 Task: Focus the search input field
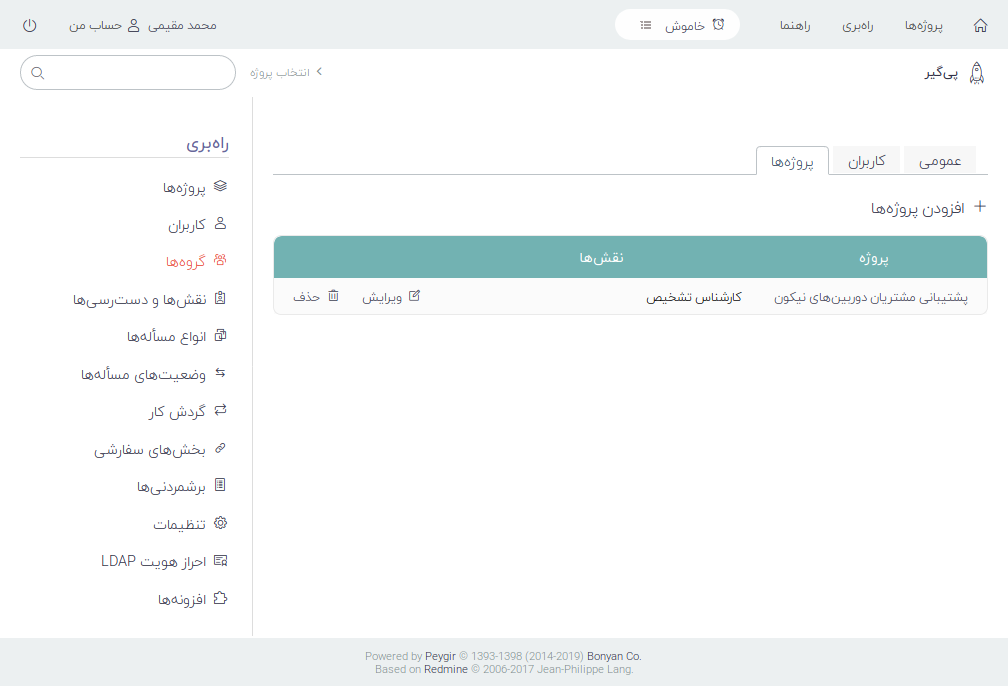pos(135,73)
